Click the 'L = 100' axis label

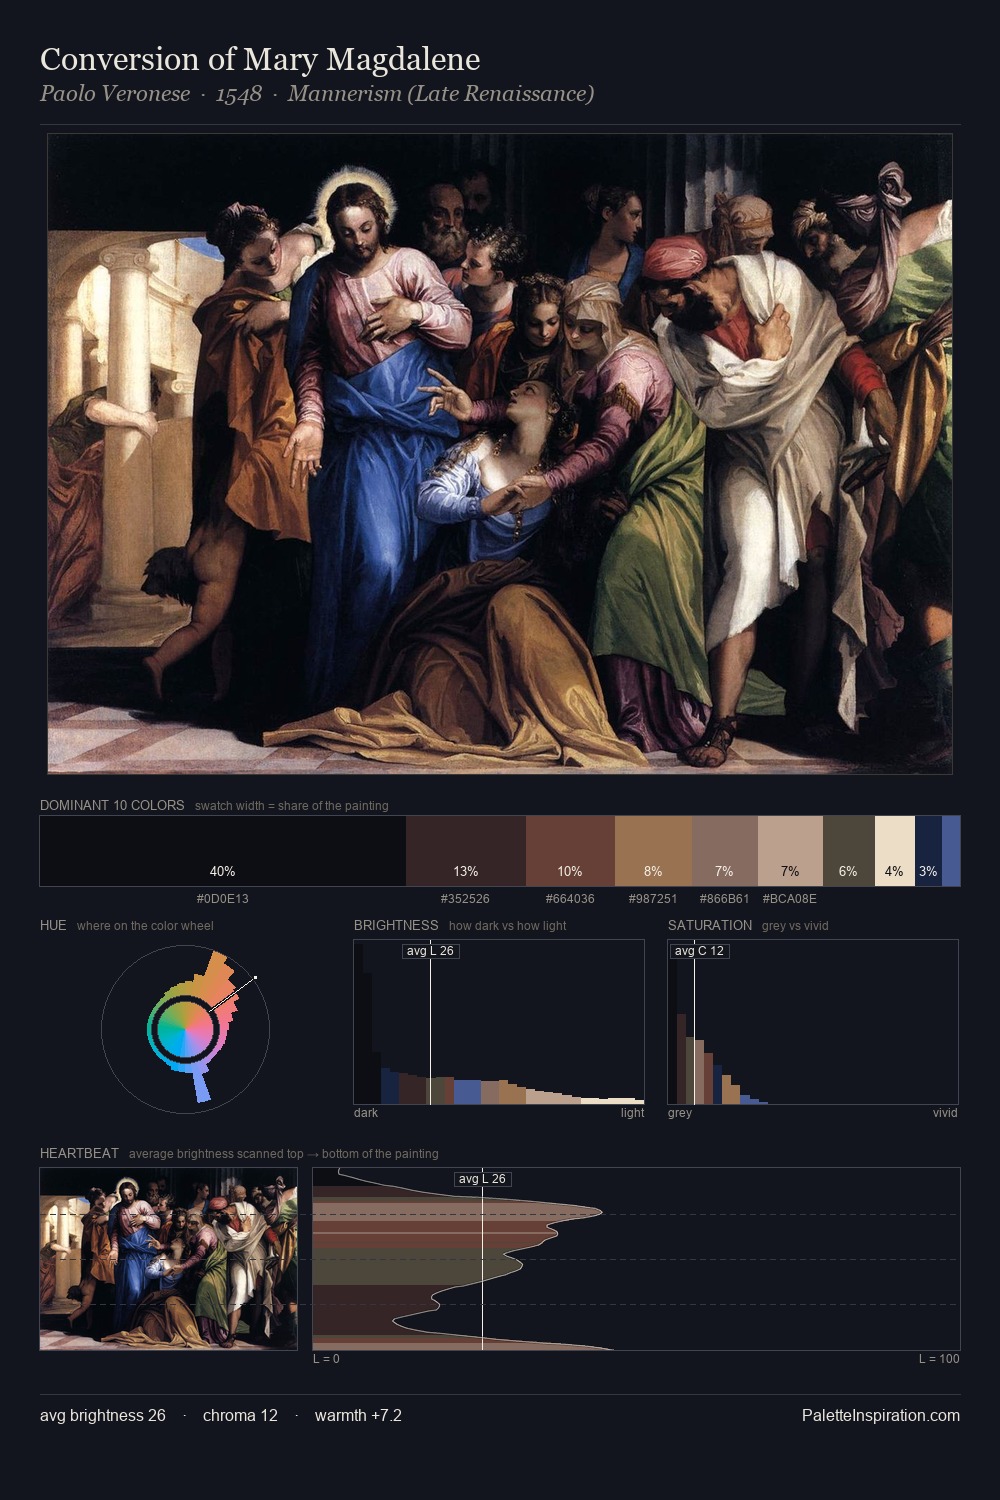(x=939, y=1359)
